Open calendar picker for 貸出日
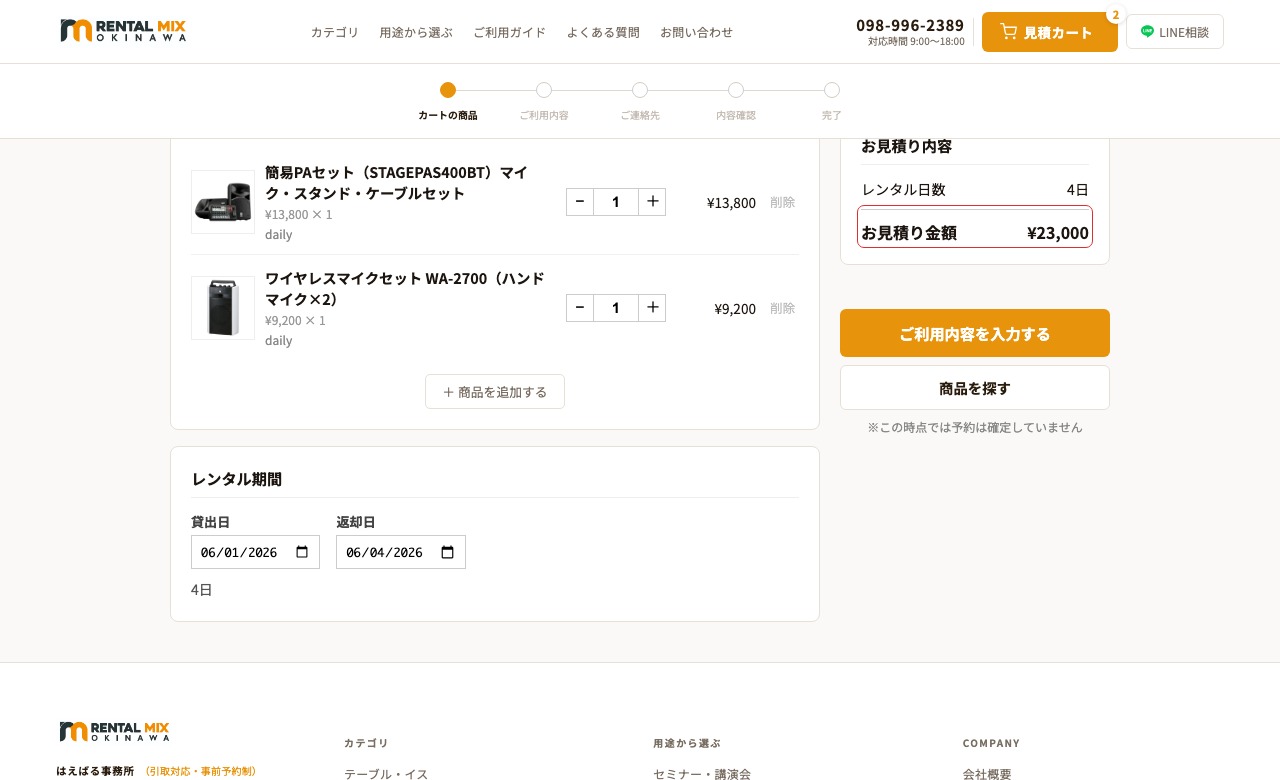The height and width of the screenshot is (780, 1280). (302, 552)
